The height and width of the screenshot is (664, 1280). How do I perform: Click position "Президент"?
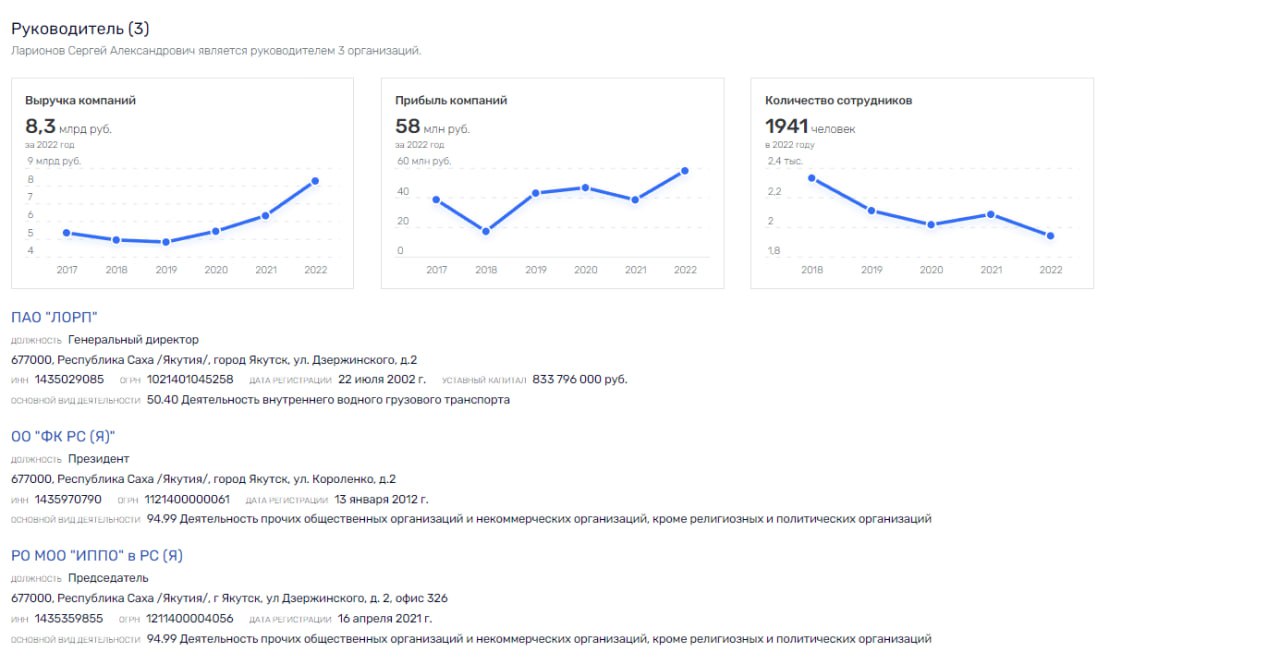[x=98, y=459]
